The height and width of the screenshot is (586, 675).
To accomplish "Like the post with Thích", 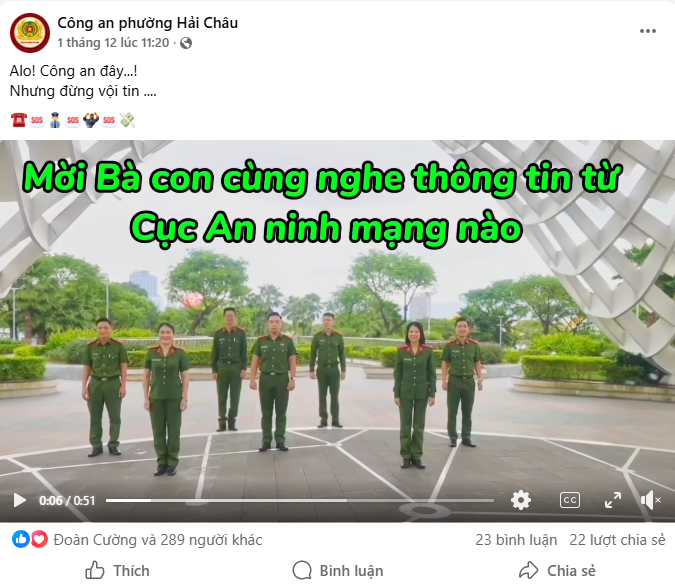I will point(118,570).
